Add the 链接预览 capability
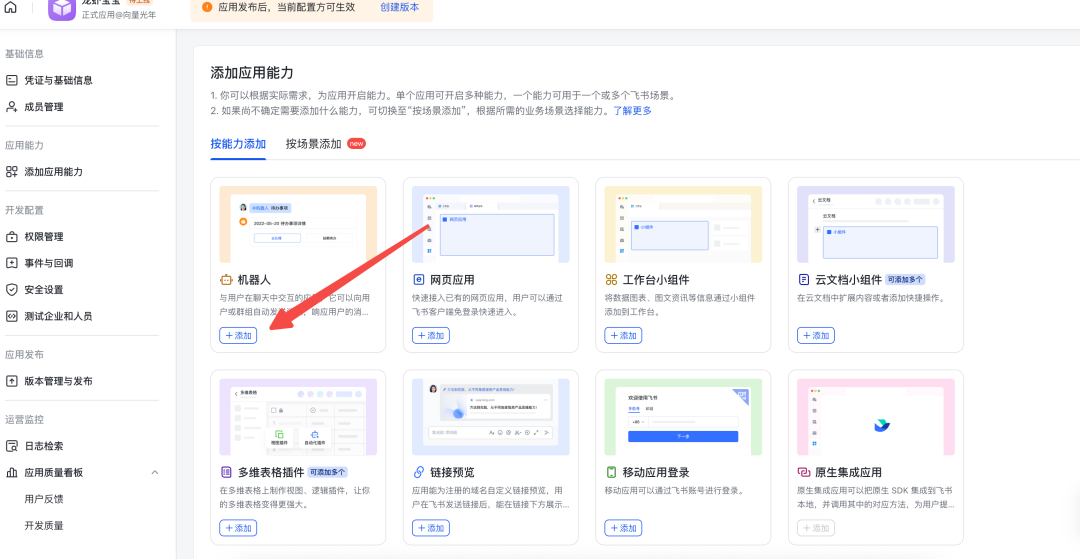The height and width of the screenshot is (559, 1080). (x=431, y=528)
